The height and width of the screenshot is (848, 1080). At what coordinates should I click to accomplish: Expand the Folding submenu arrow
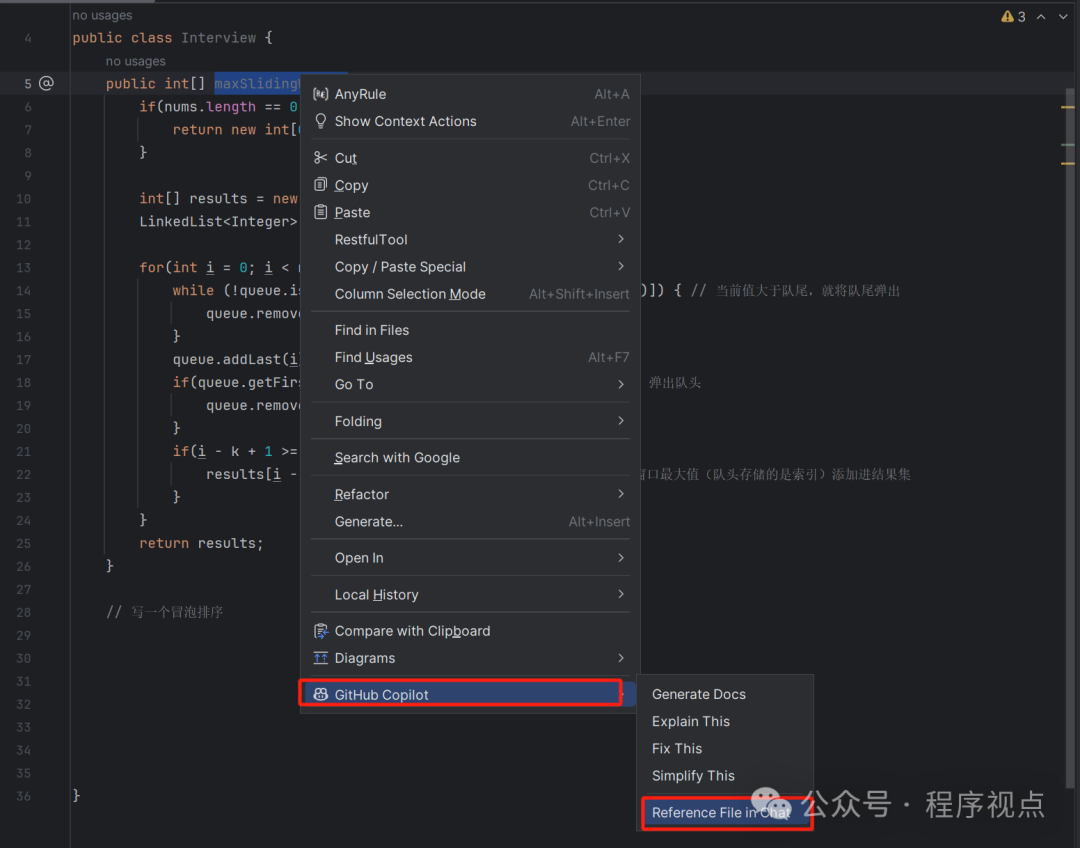[x=621, y=421]
